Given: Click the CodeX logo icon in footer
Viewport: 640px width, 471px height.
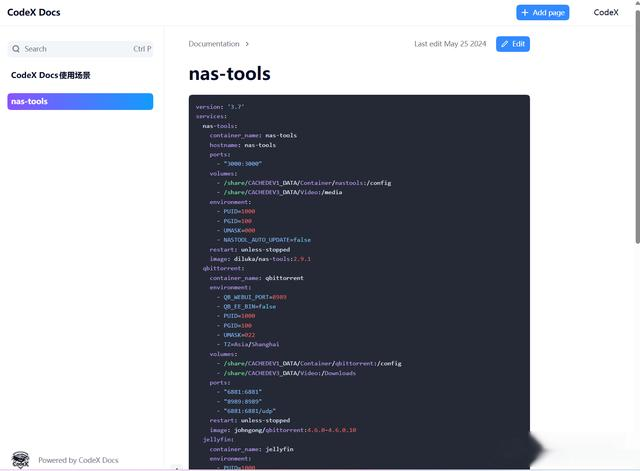Looking at the screenshot, I should click(x=20, y=460).
